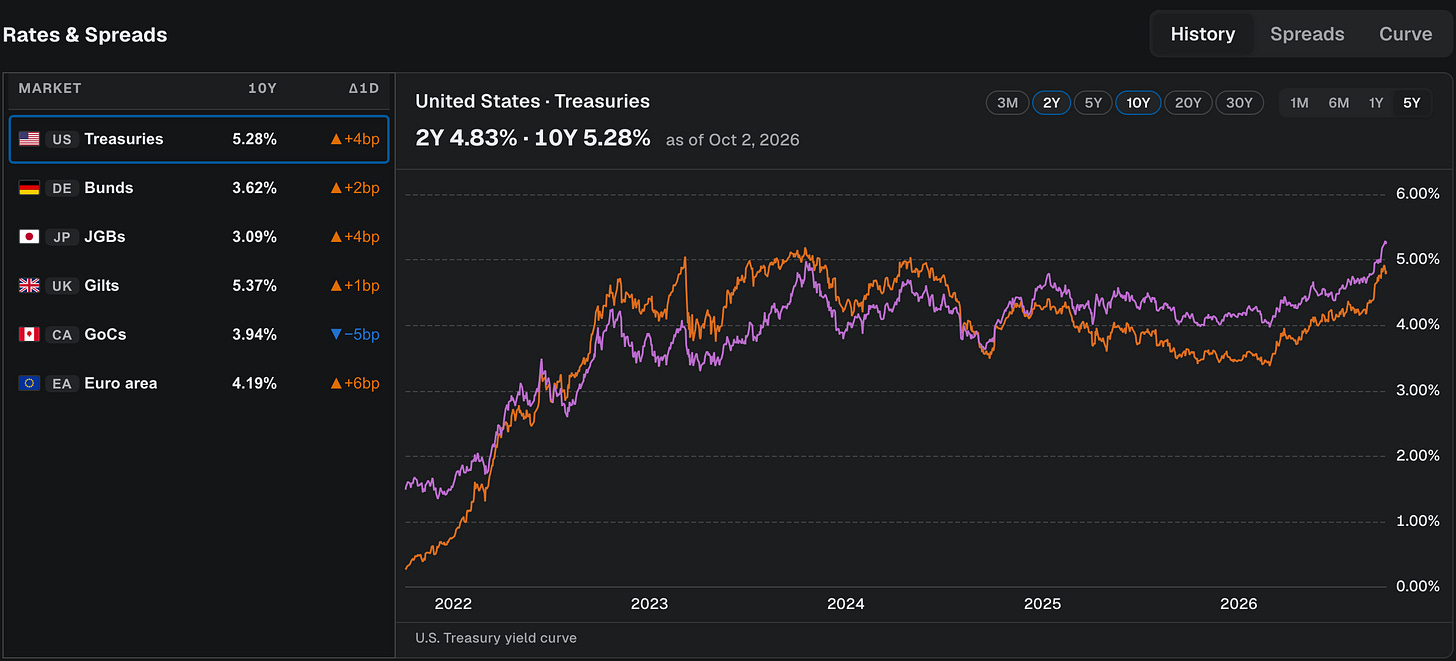Select the 6M time range
Screen dimensions: 1456x661
tap(1338, 103)
